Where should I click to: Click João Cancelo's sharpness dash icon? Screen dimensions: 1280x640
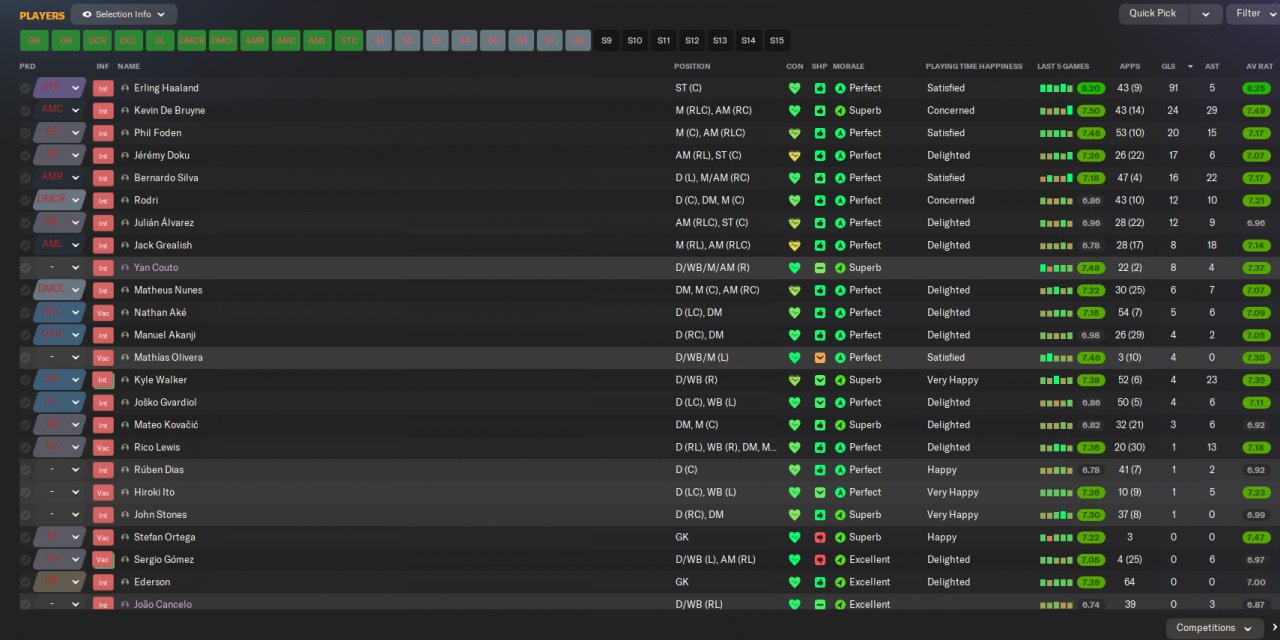[819, 604]
